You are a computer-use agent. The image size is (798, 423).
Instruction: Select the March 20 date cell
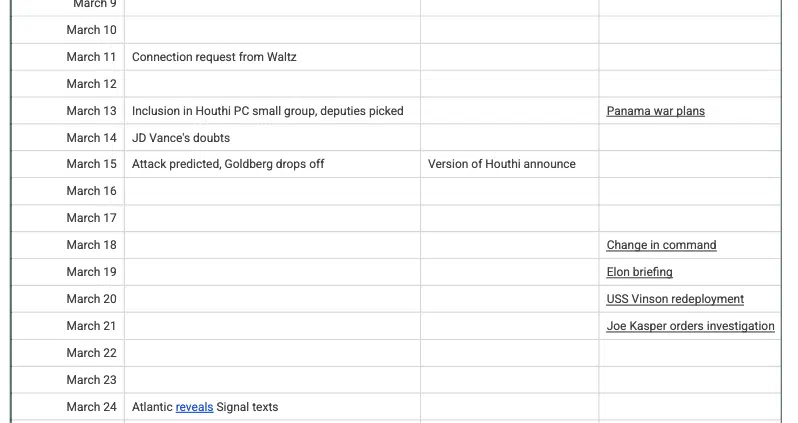[68, 299]
